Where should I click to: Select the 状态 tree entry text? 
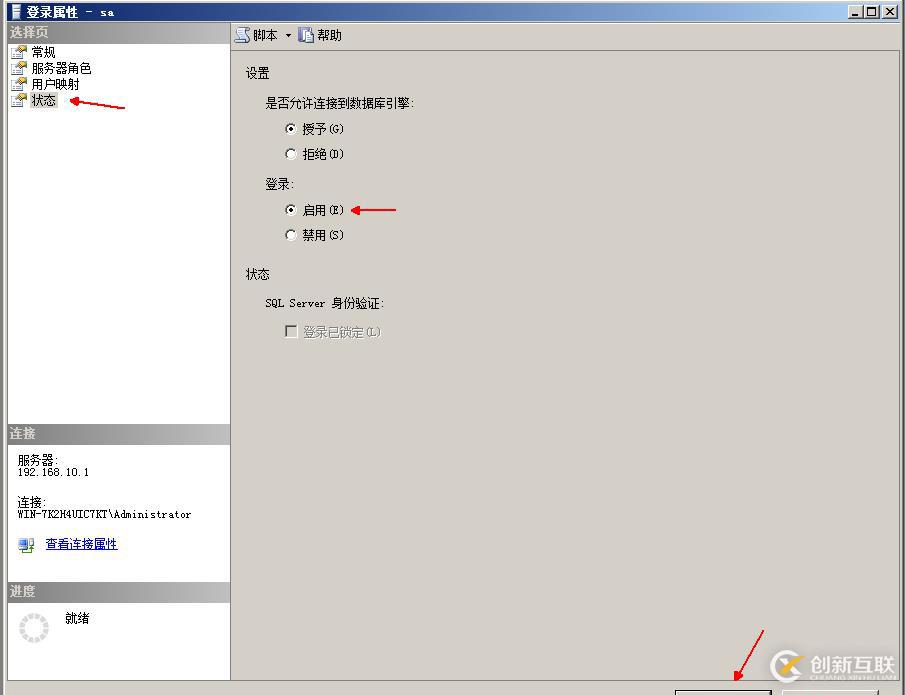point(43,100)
